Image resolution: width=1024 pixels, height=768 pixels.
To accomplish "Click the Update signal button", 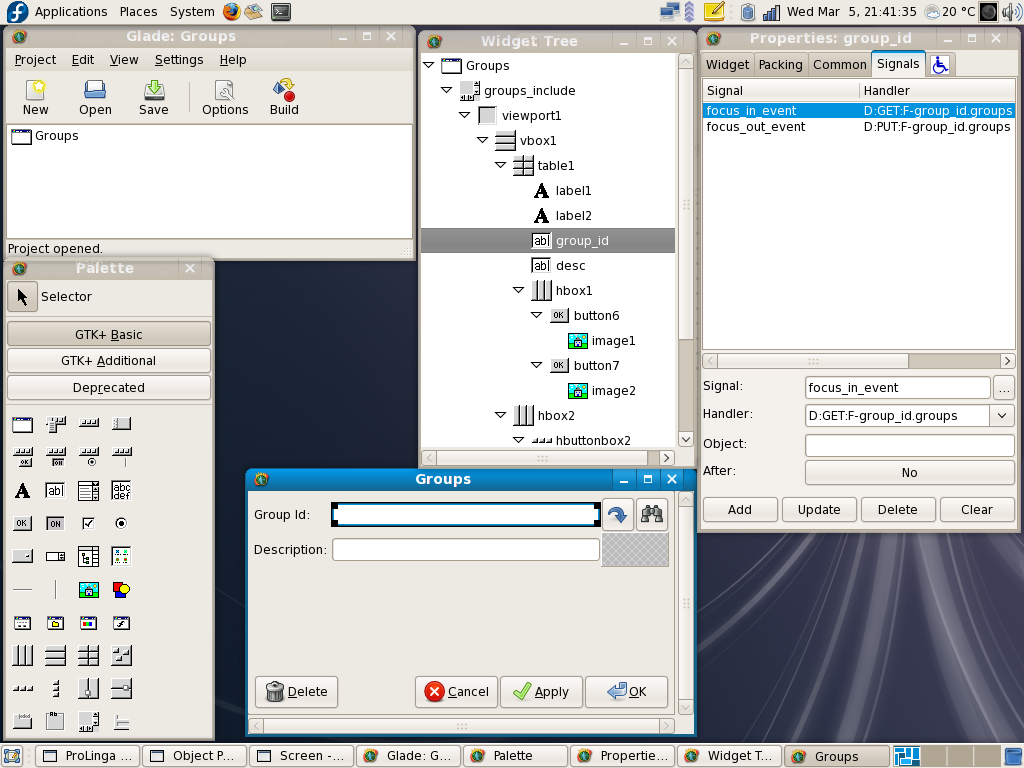I will [x=819, y=509].
